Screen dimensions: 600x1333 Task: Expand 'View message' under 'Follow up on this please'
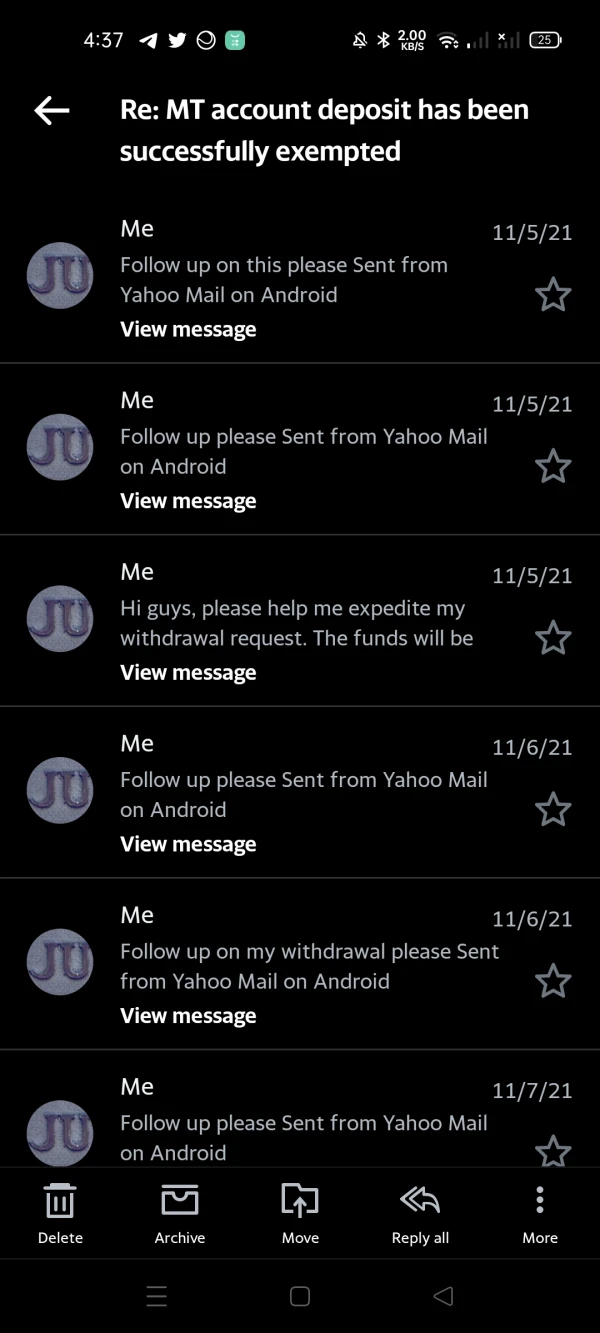point(188,330)
